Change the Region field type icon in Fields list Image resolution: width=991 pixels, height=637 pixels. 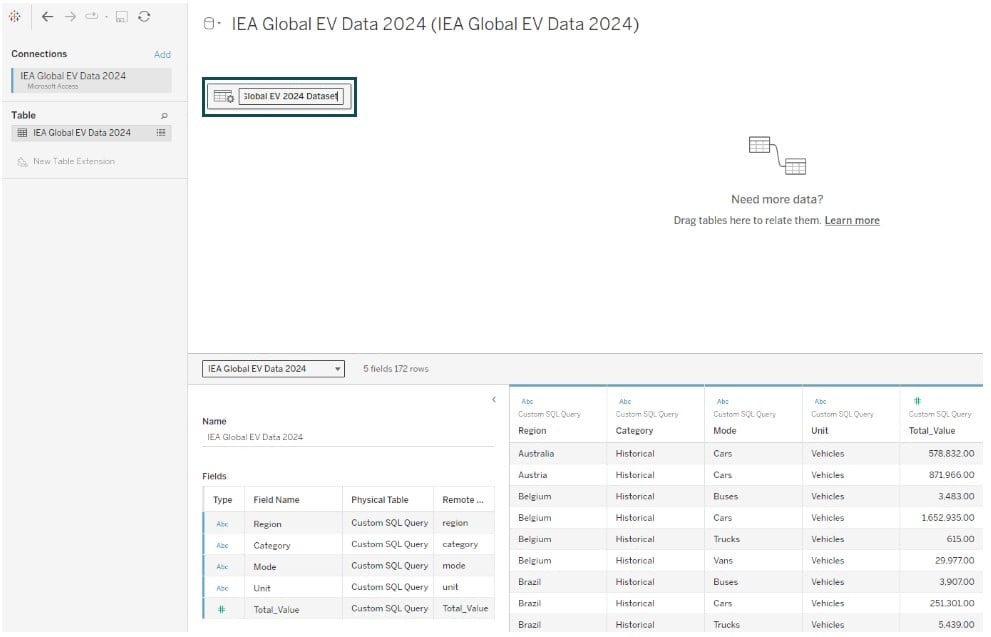(222, 525)
